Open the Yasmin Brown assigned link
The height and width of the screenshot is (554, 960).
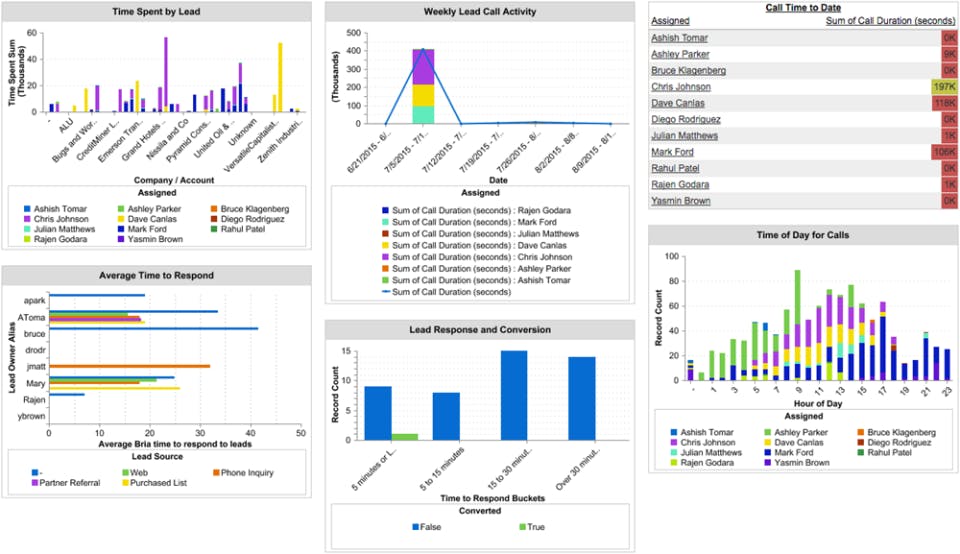pyautogui.click(x=681, y=201)
